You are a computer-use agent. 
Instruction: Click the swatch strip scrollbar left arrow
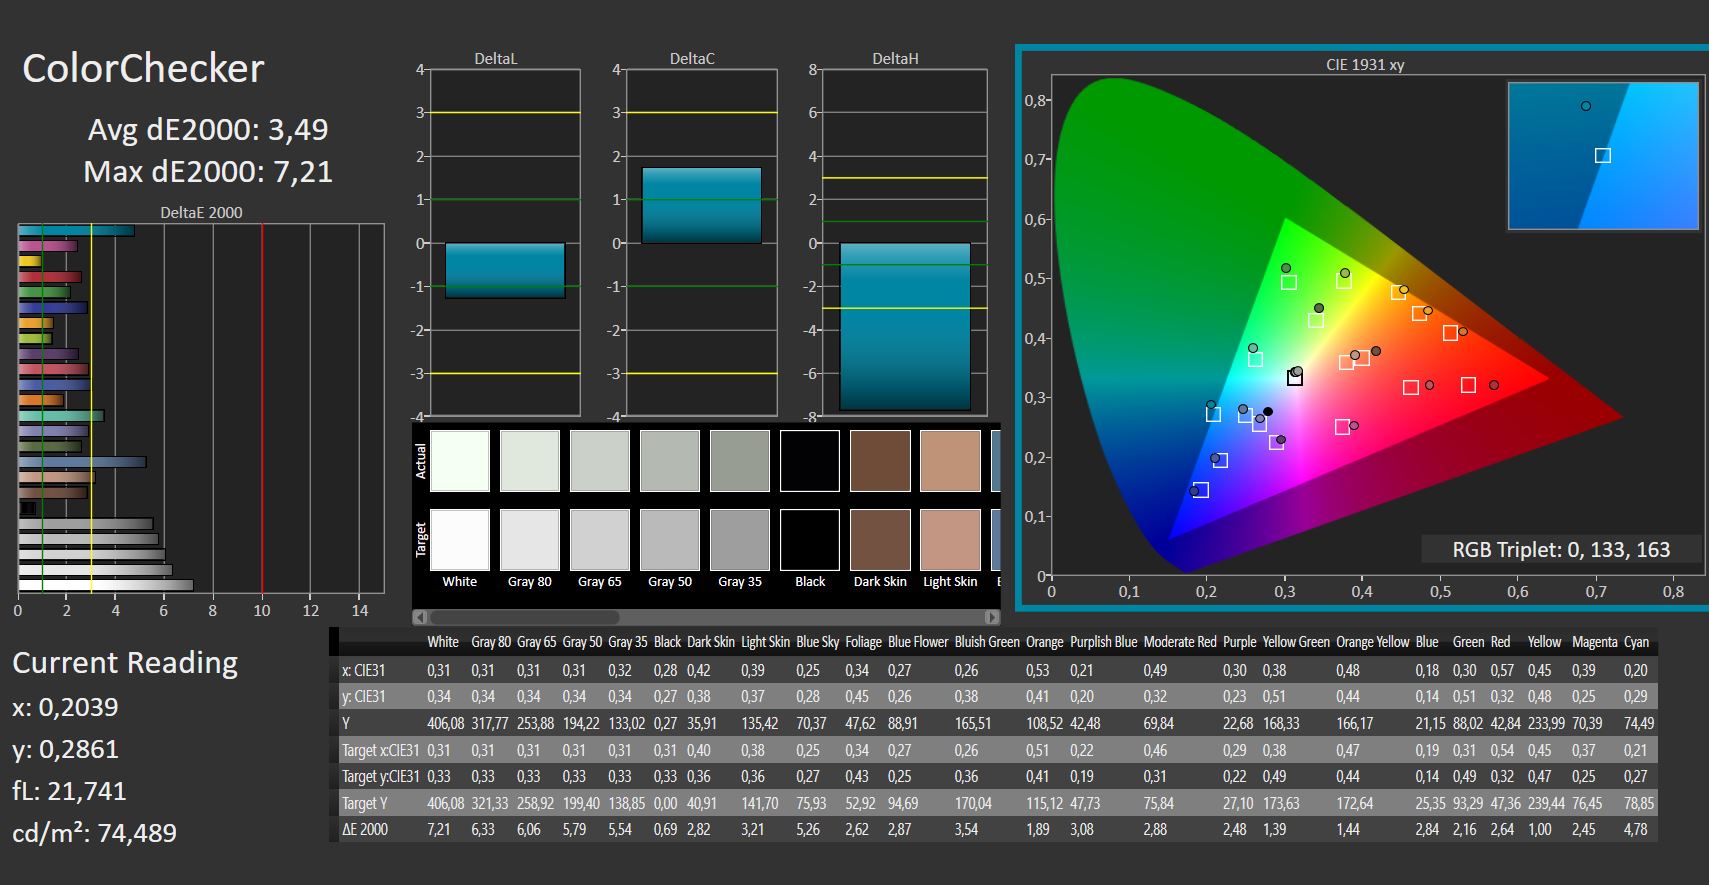(420, 617)
